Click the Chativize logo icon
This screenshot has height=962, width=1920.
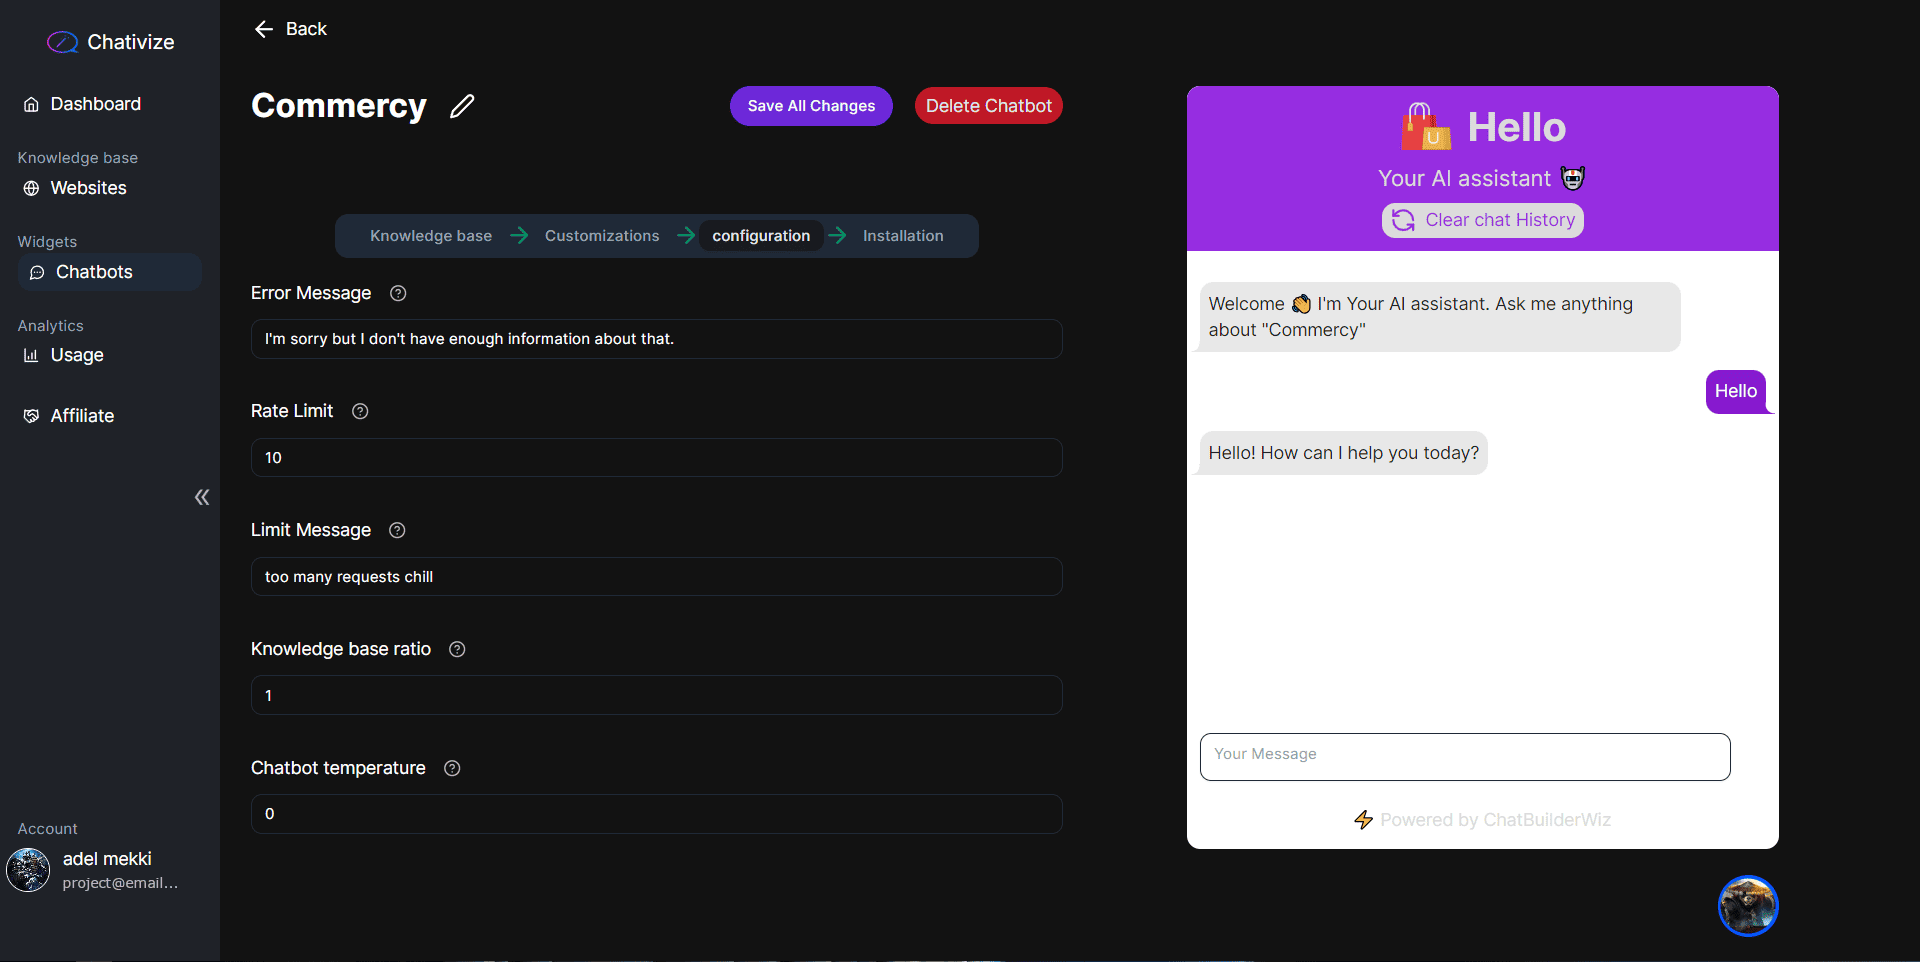click(x=62, y=42)
